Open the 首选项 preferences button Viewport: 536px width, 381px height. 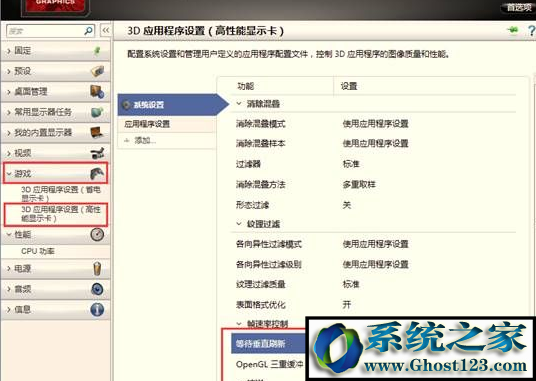519,7
